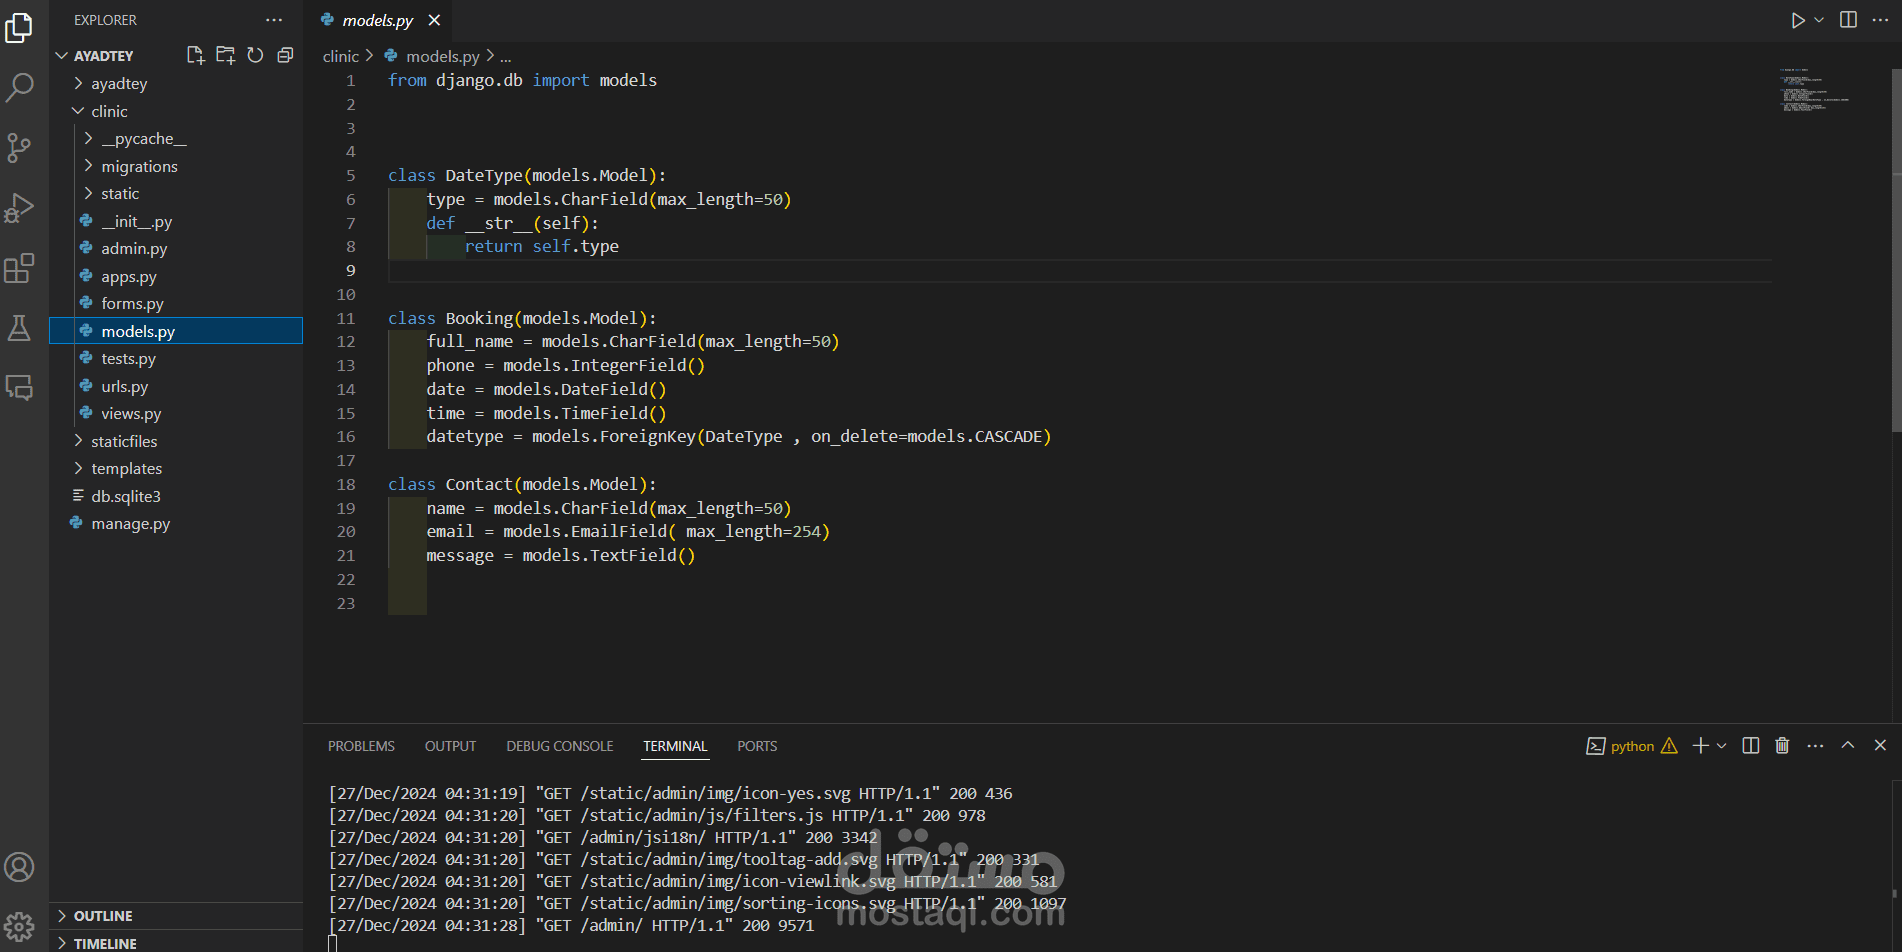The height and width of the screenshot is (952, 1902).
Task: Open views.py from the explorer
Action: pyautogui.click(x=131, y=413)
